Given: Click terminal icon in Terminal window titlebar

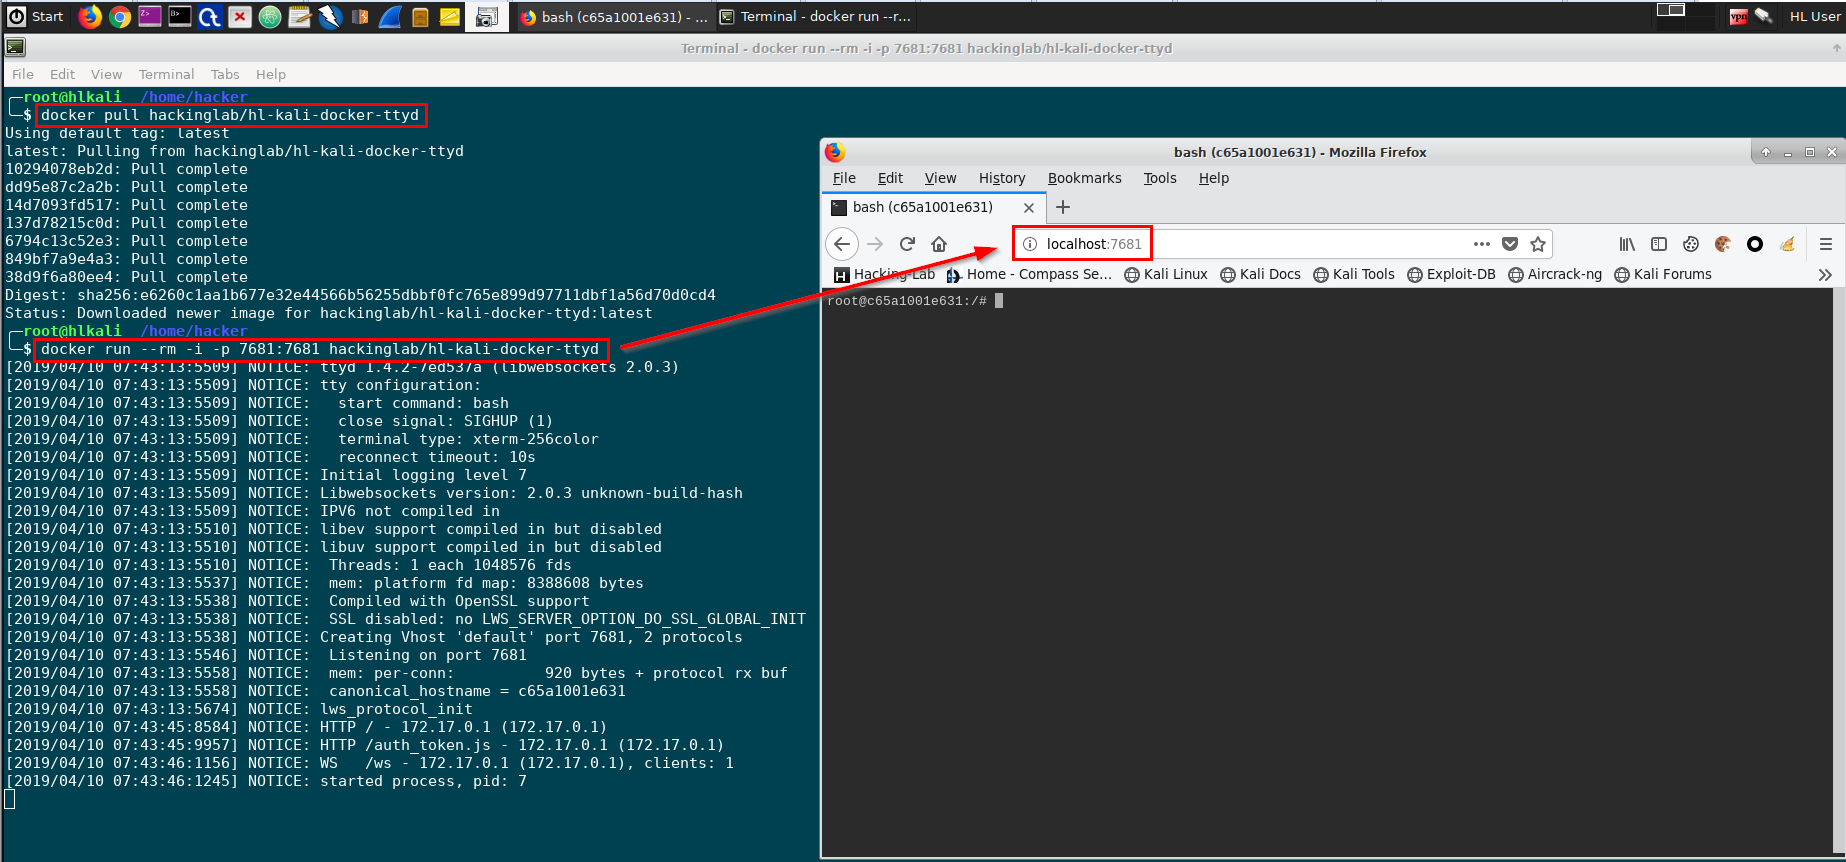Looking at the screenshot, I should pos(15,47).
